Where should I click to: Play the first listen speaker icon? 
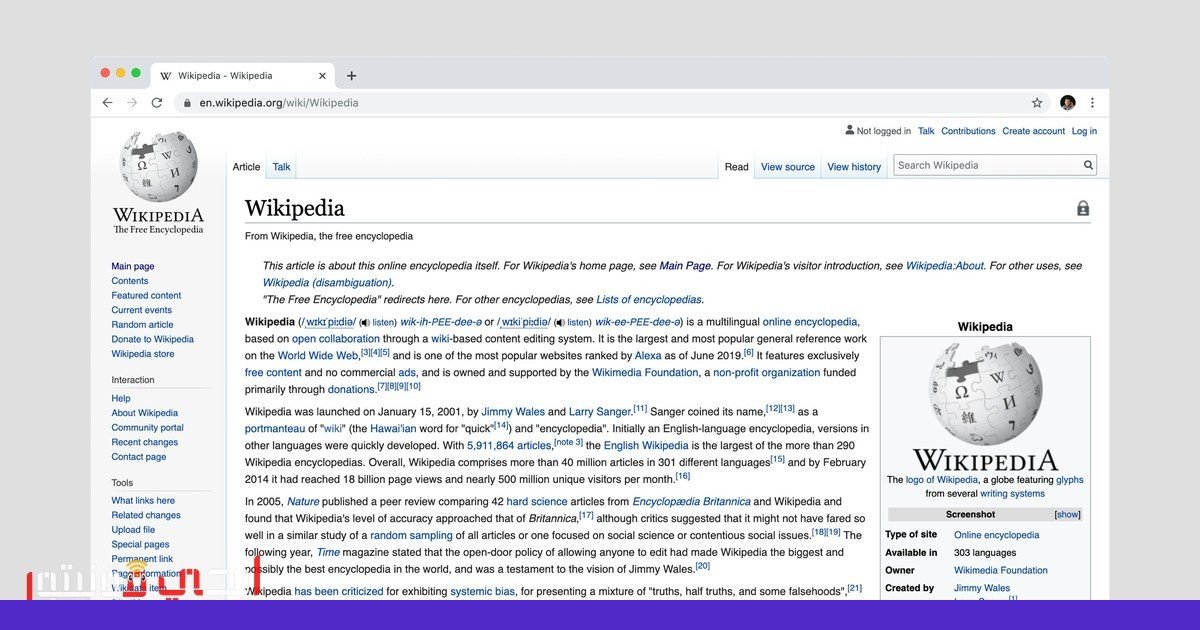click(x=364, y=323)
